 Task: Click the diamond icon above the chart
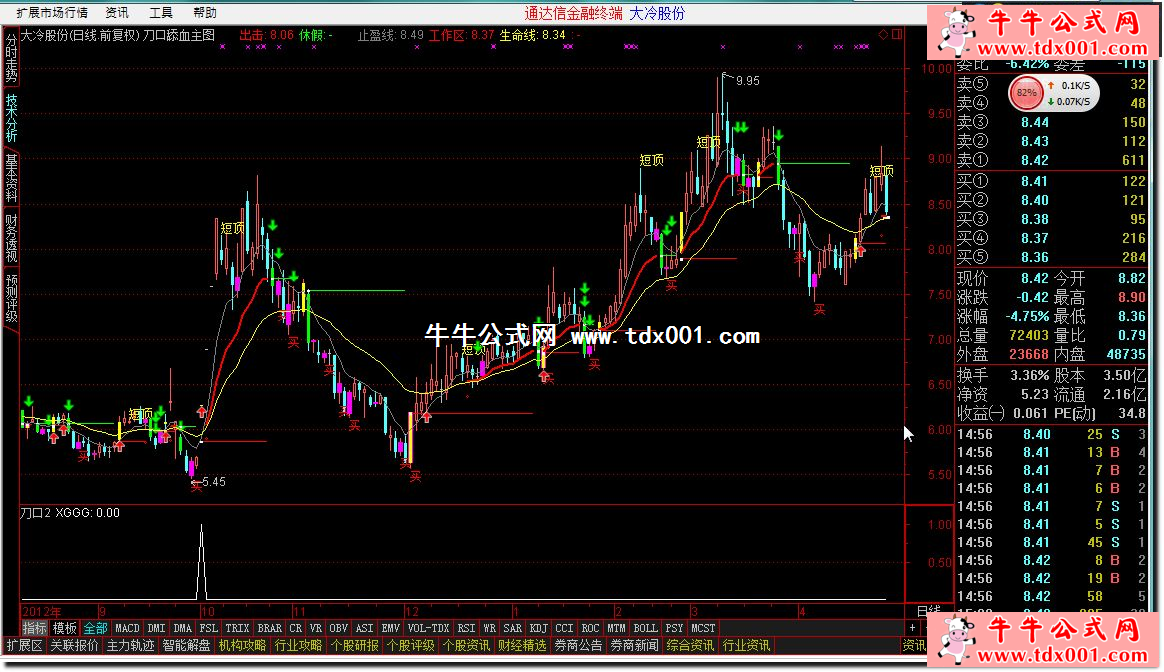click(x=883, y=34)
